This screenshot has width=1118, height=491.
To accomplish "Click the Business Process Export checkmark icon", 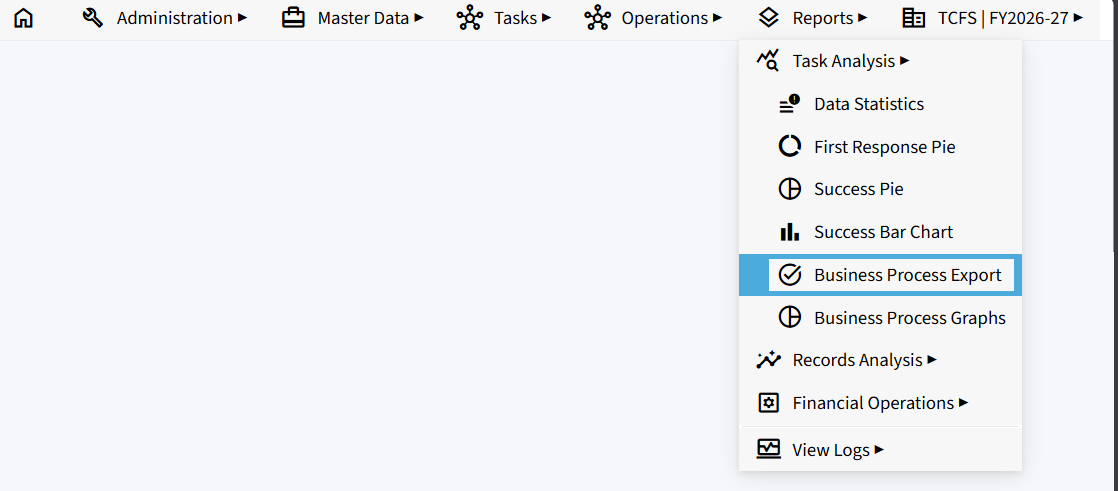I will pyautogui.click(x=789, y=275).
